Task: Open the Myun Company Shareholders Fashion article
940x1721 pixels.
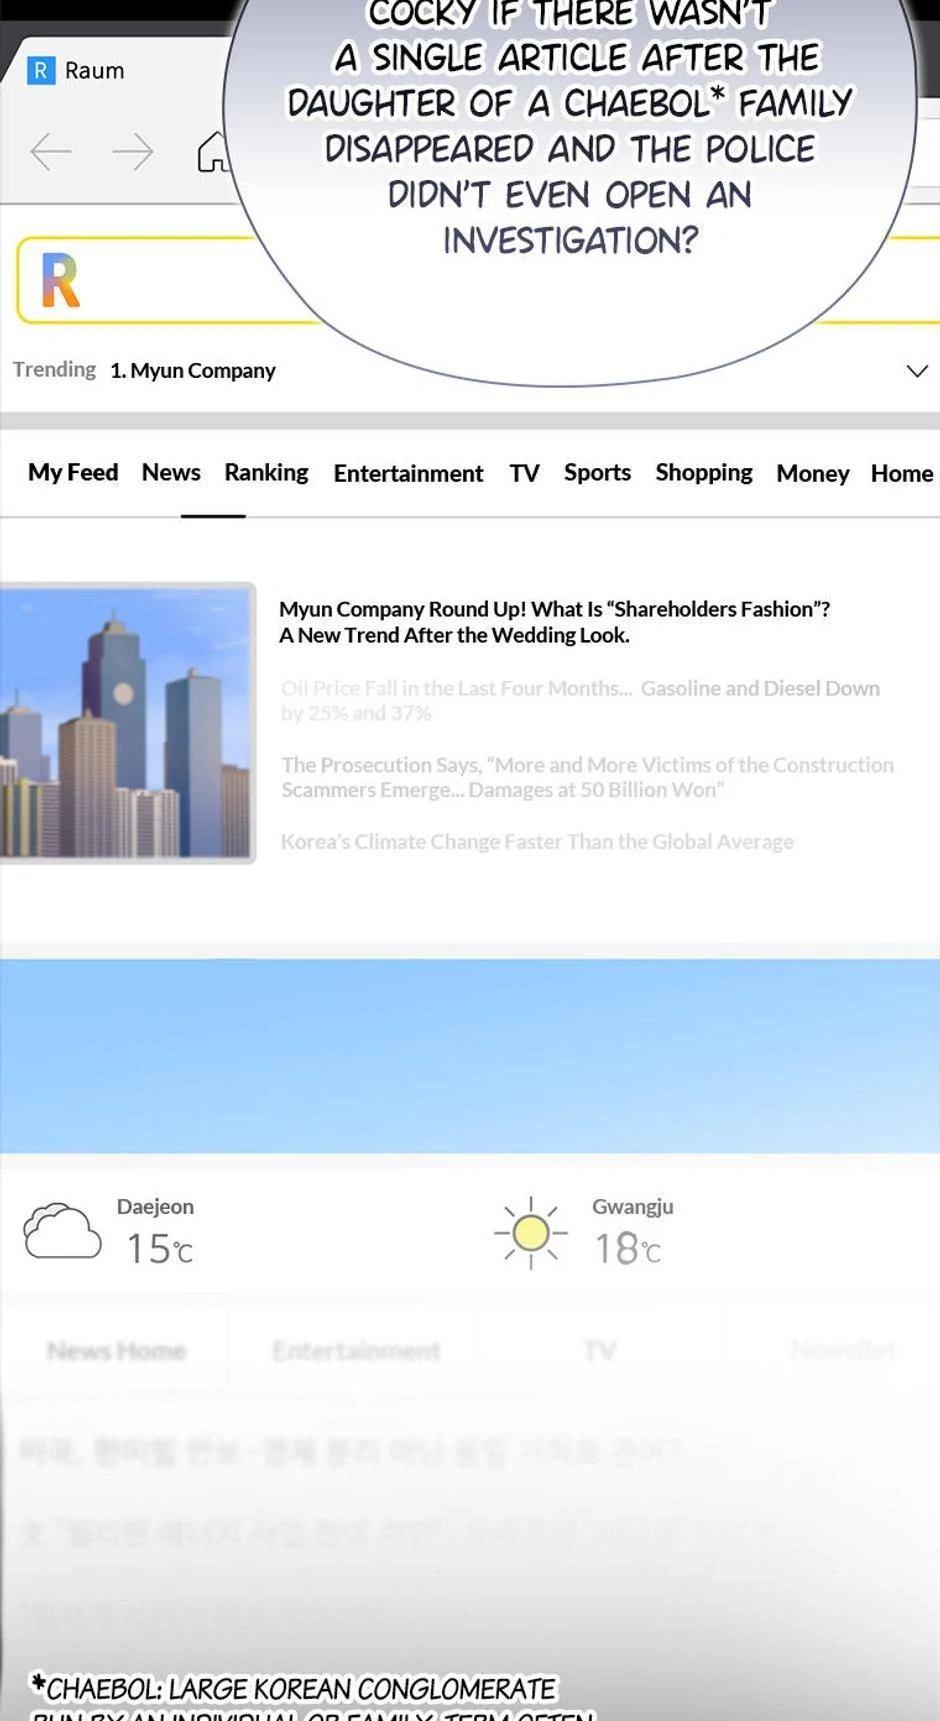Action: 554,622
